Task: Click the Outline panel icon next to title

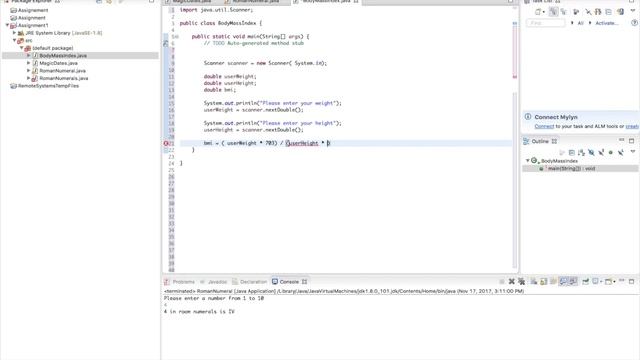Action: coord(527,141)
